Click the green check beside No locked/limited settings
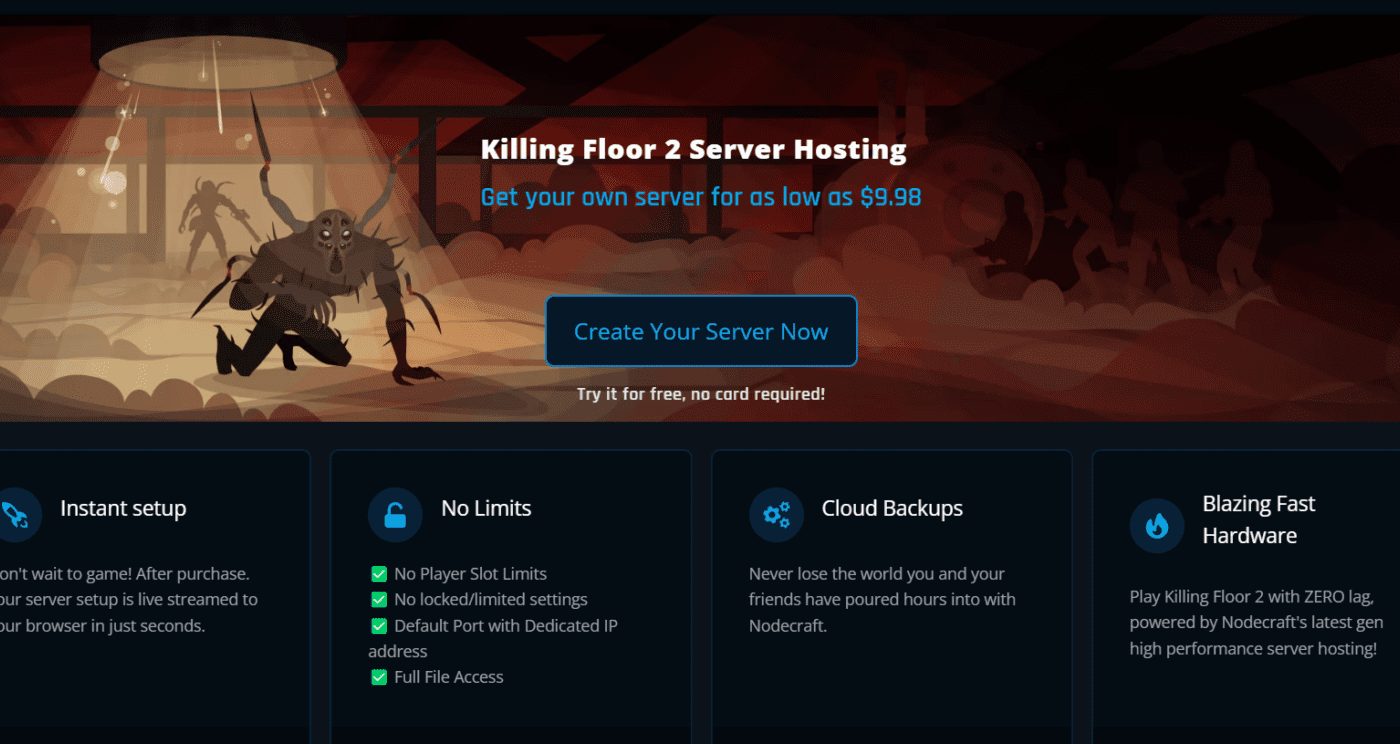 point(379,600)
